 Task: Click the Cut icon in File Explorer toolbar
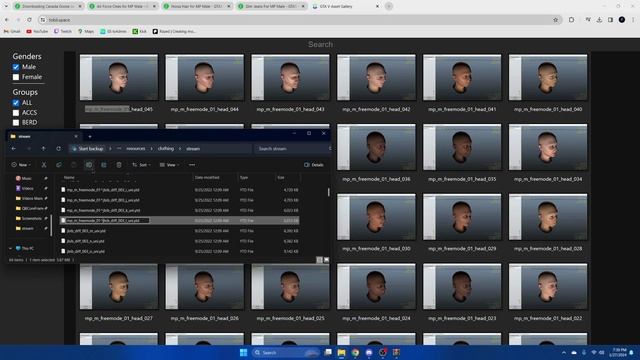[44, 165]
